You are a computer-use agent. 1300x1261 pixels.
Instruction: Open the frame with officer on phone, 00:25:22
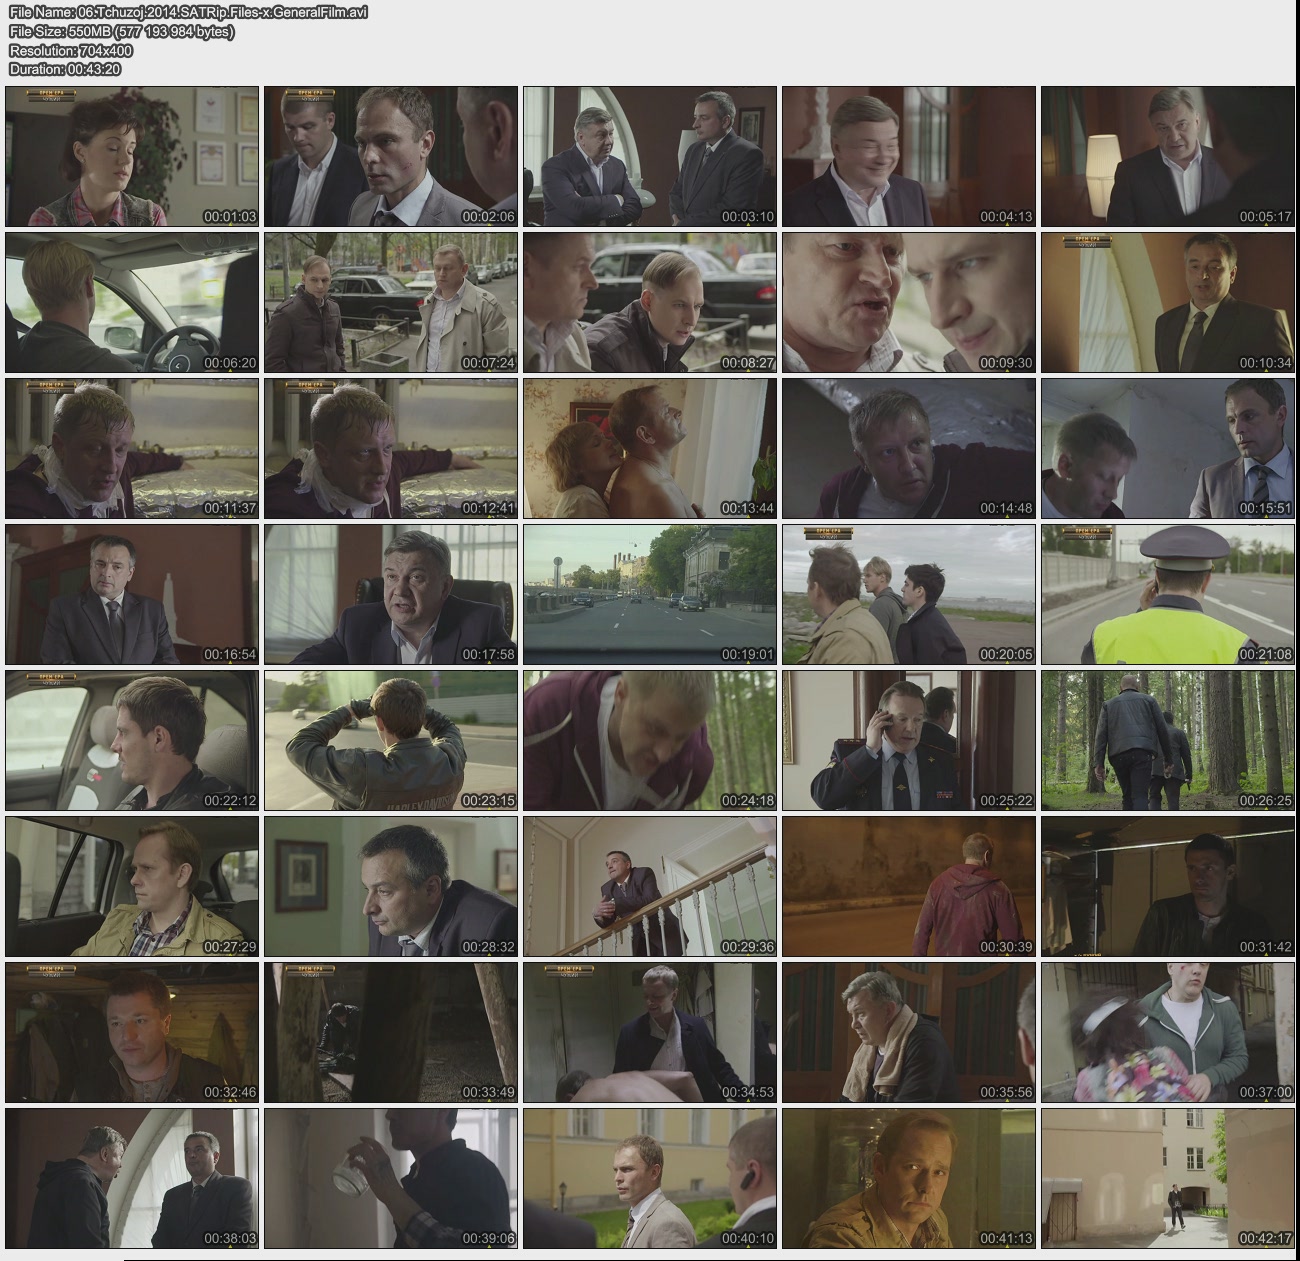909,740
